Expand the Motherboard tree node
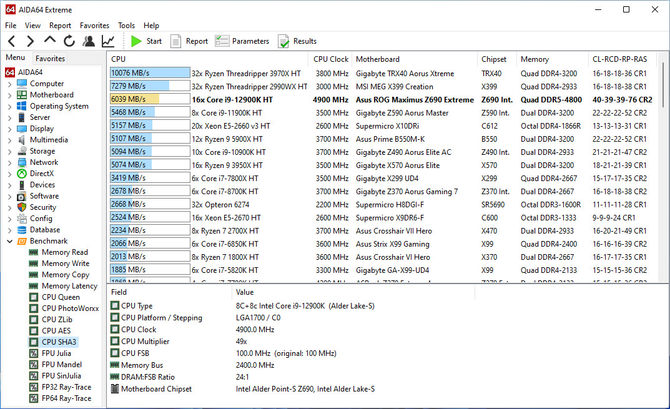The image size is (670, 409). (x=9, y=95)
